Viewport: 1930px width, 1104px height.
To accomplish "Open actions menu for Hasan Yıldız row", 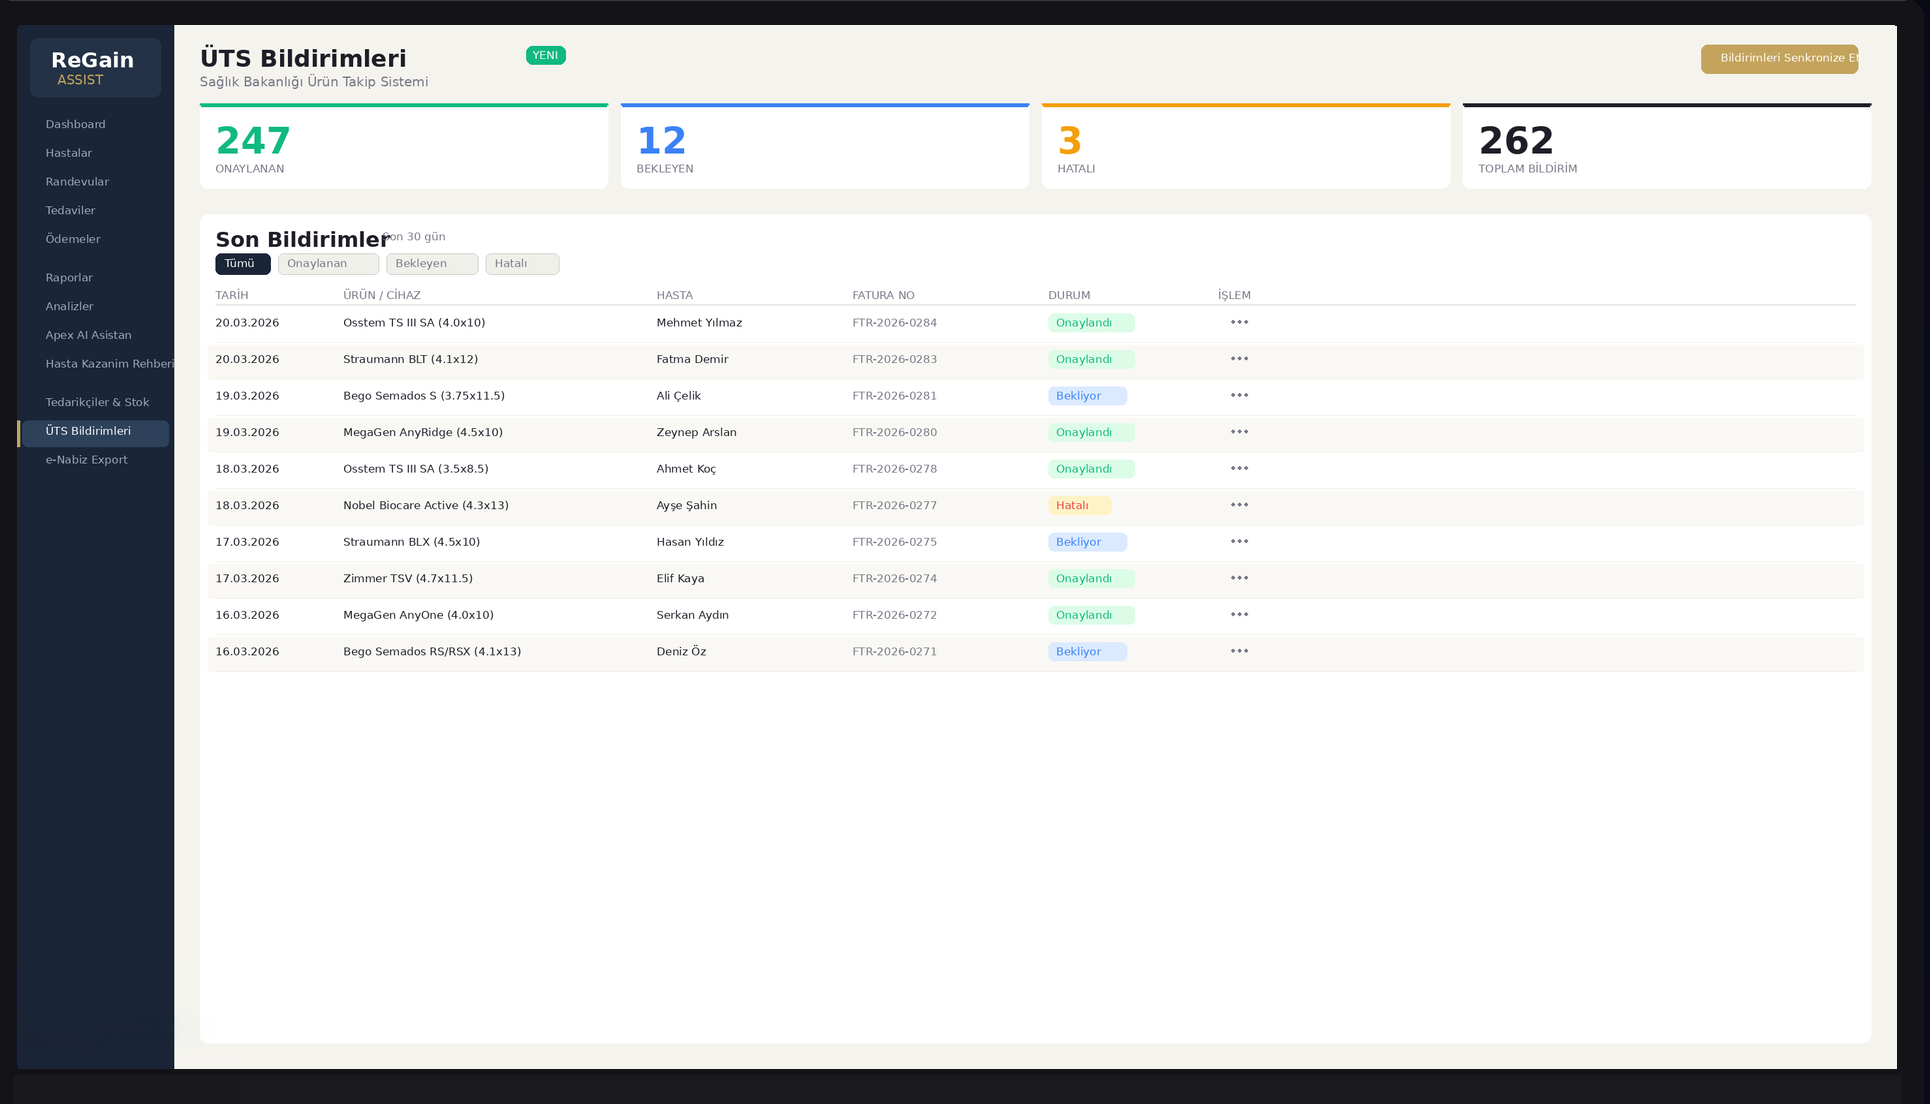I will pos(1239,541).
